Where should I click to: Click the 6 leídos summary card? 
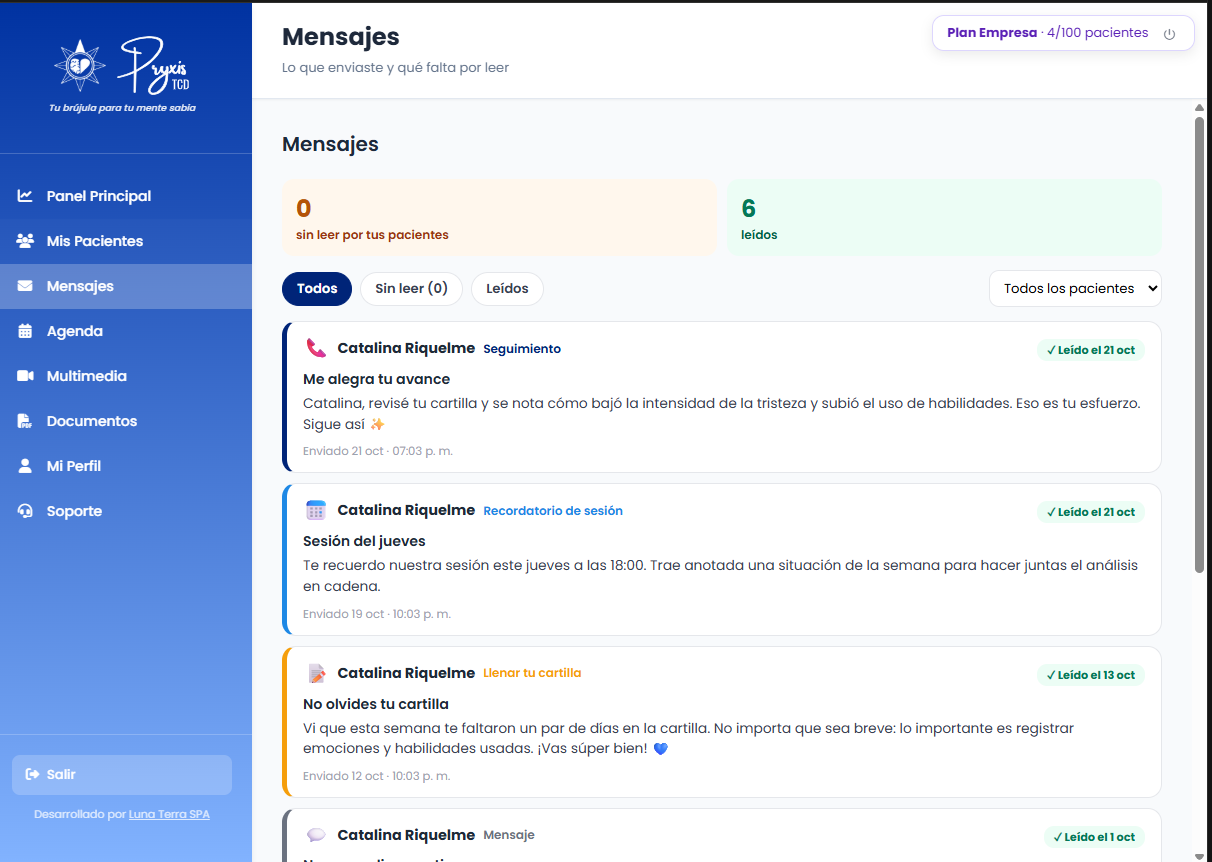pyautogui.click(x=944, y=218)
